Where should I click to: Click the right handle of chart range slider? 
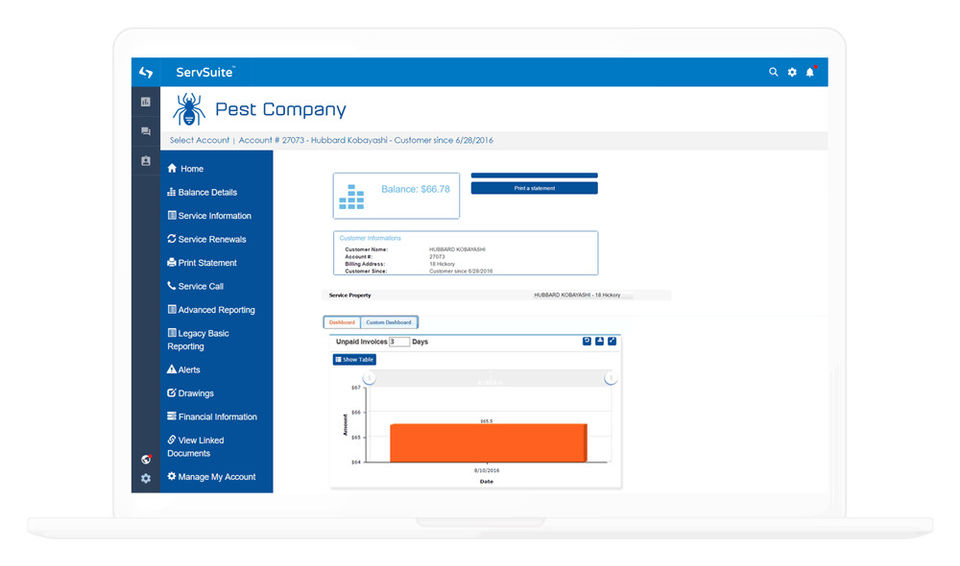pos(610,379)
